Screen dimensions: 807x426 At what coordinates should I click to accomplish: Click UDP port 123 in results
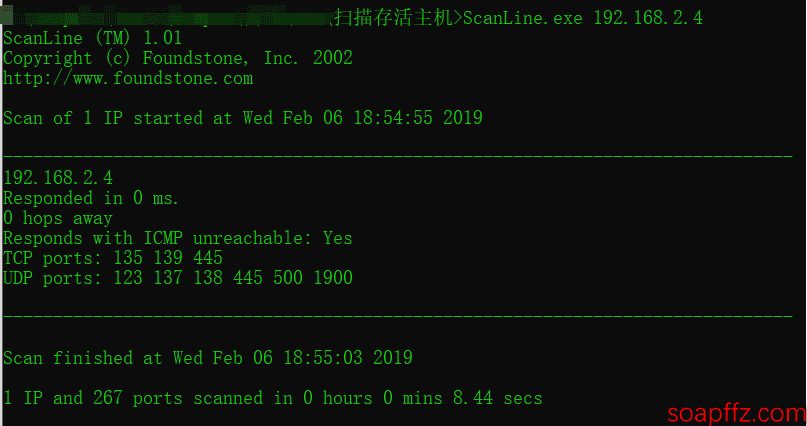coord(128,278)
